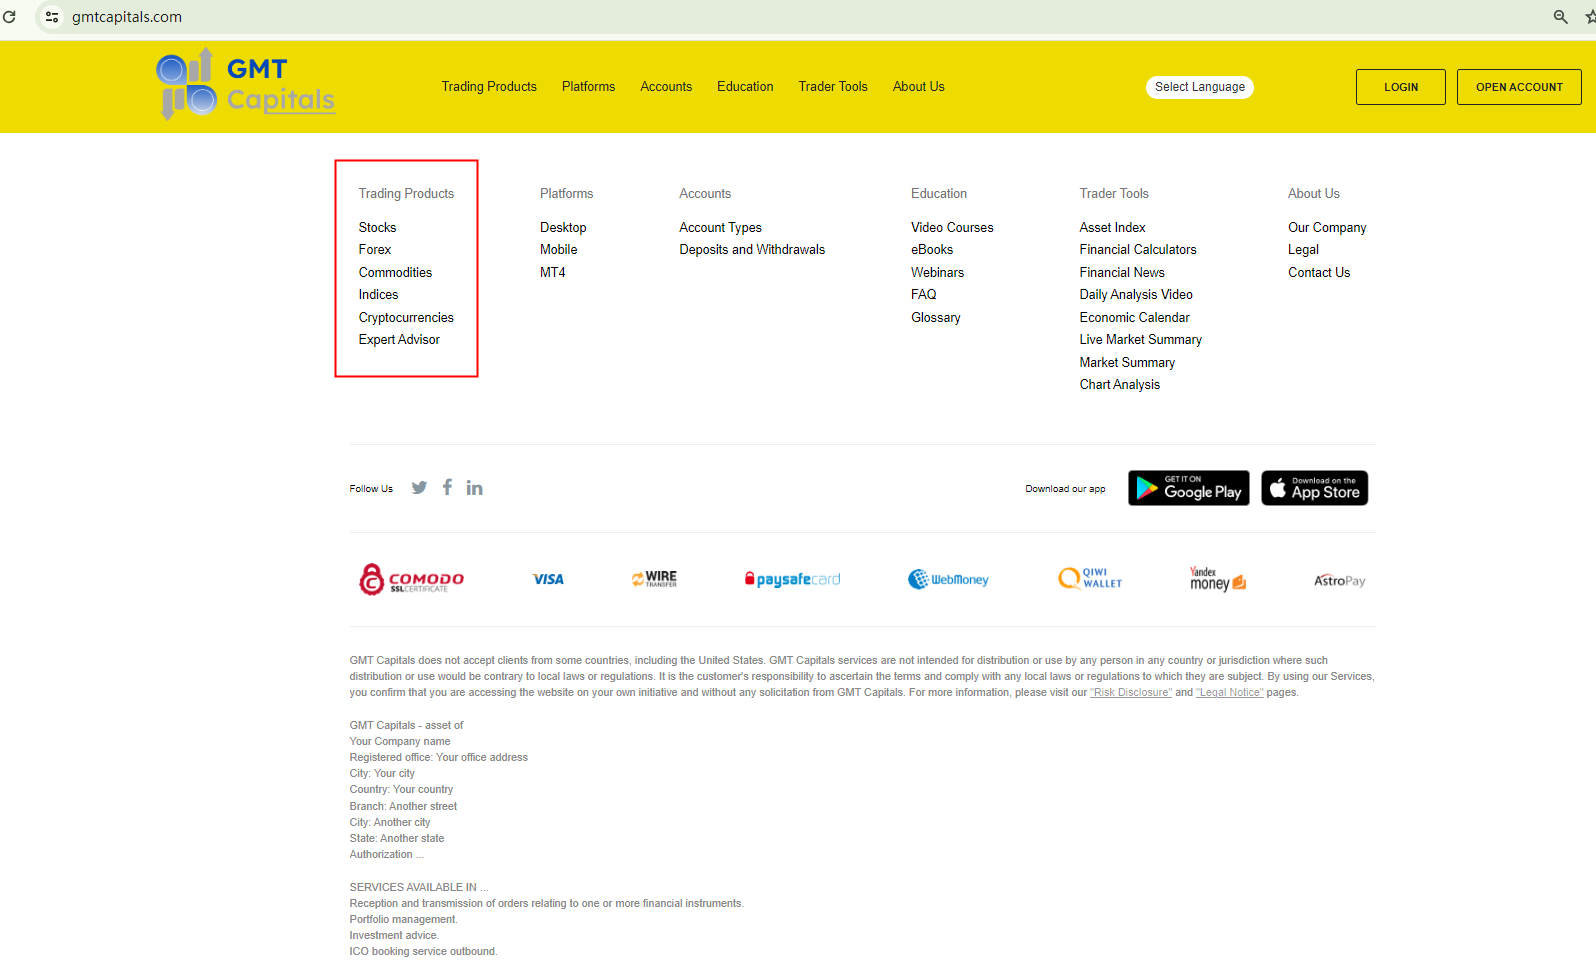Click the Platforms footer column heading
Viewport: 1596px width, 974px height.
pyautogui.click(x=566, y=194)
